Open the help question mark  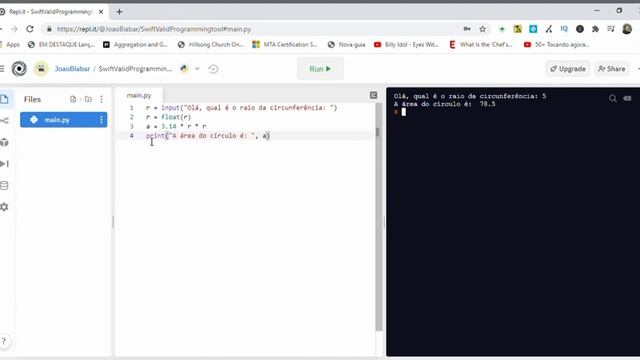pos(4,341)
